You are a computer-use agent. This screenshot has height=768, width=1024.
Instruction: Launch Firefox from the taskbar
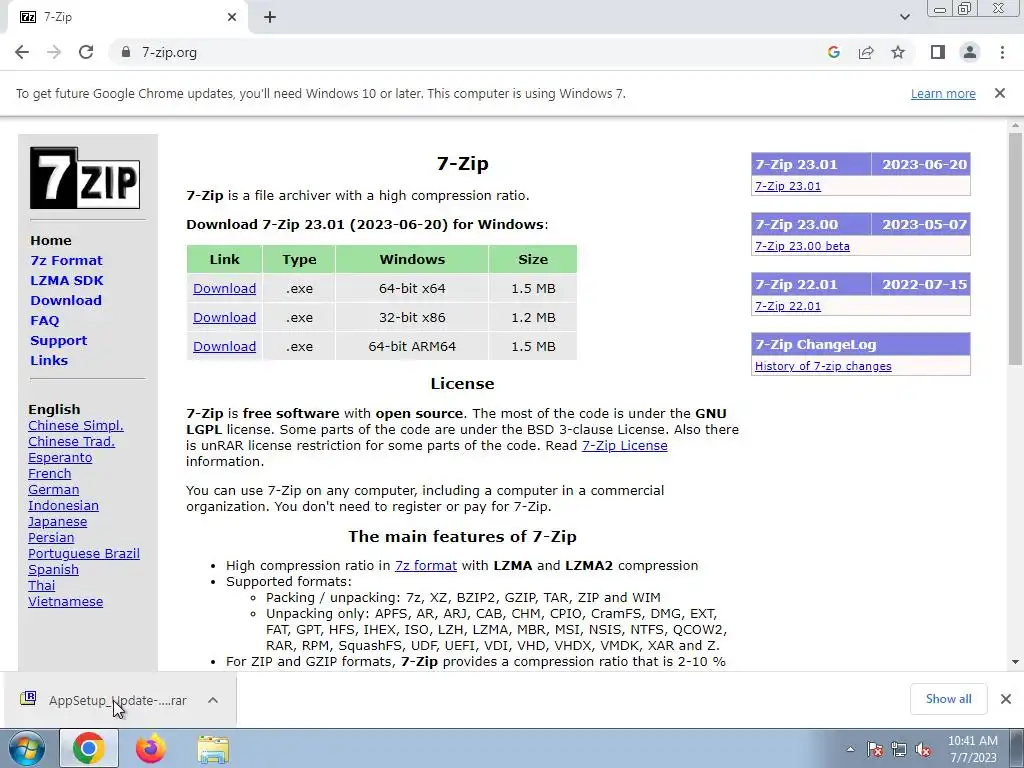(x=150, y=748)
